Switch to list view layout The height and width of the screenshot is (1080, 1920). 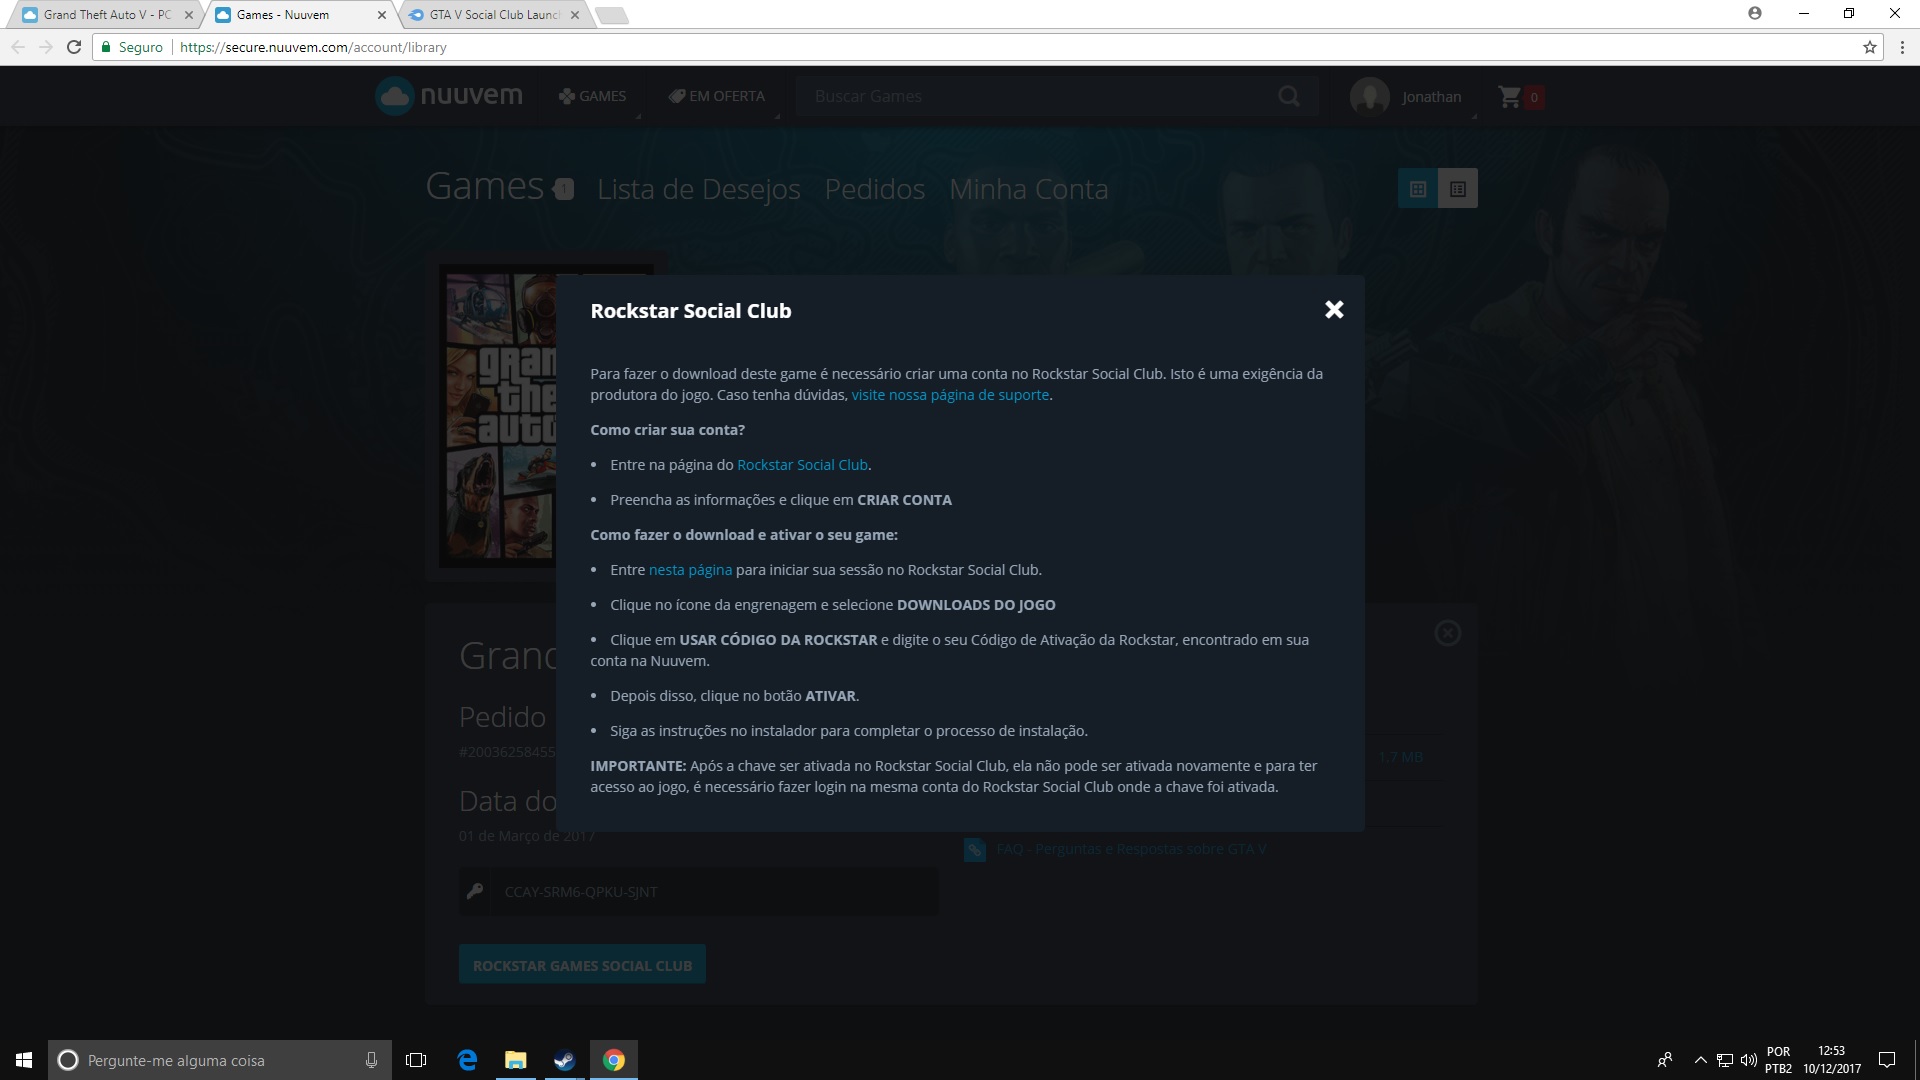tap(1457, 189)
